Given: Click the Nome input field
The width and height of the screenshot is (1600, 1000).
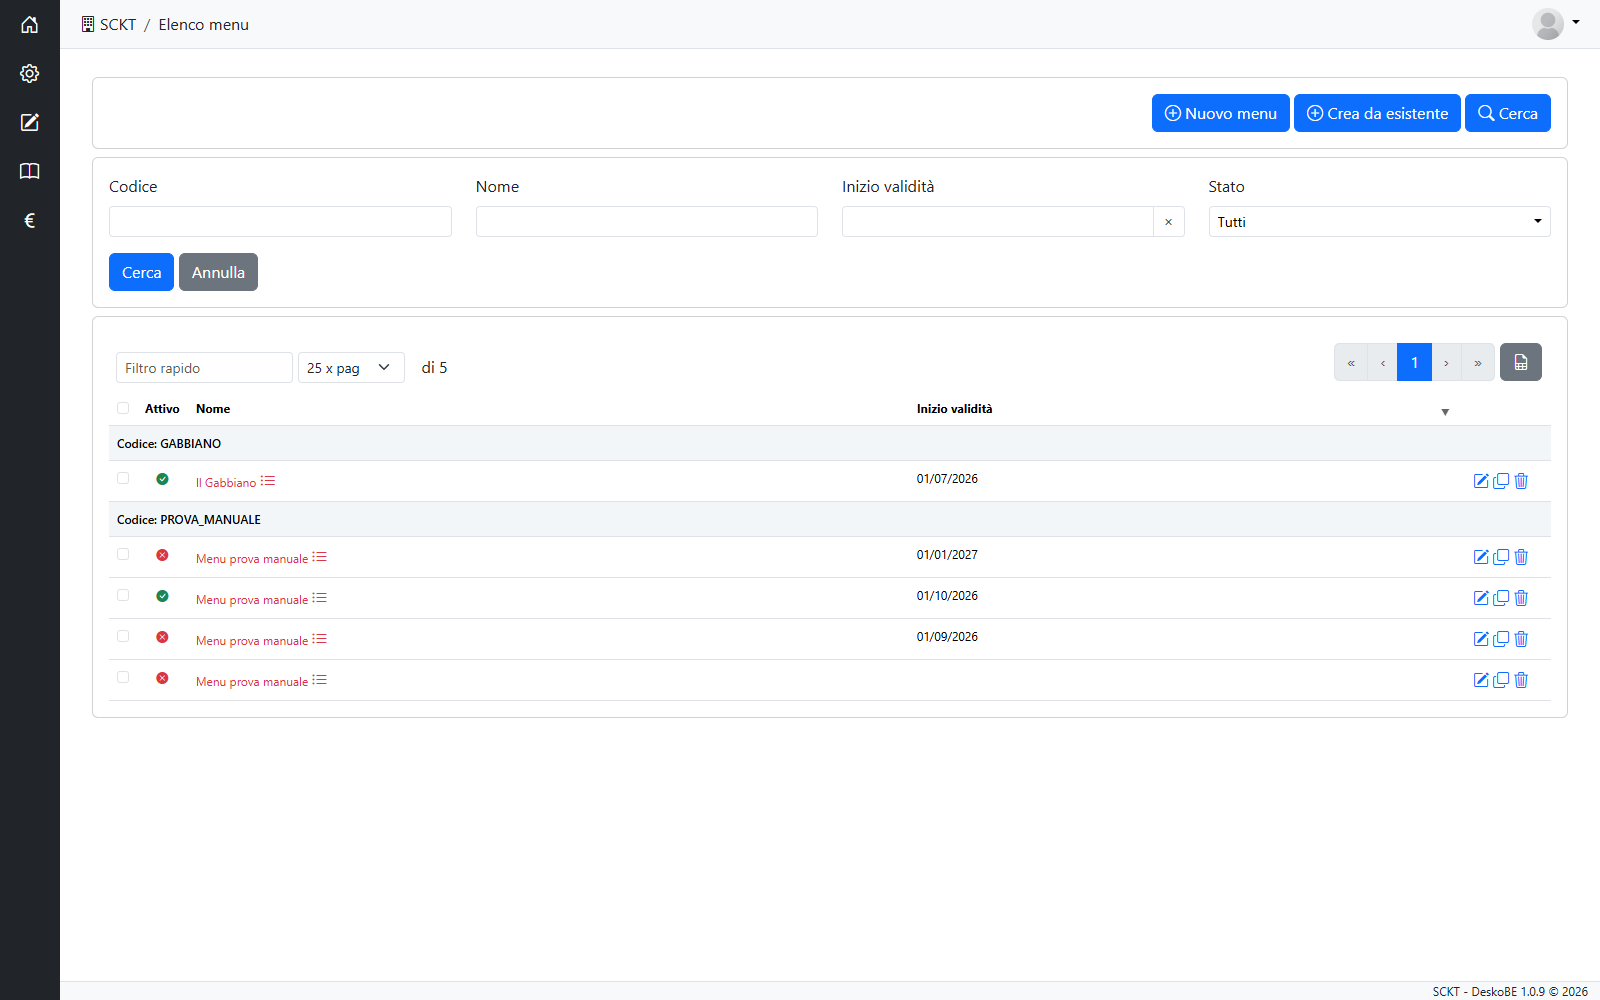Looking at the screenshot, I should [x=647, y=221].
